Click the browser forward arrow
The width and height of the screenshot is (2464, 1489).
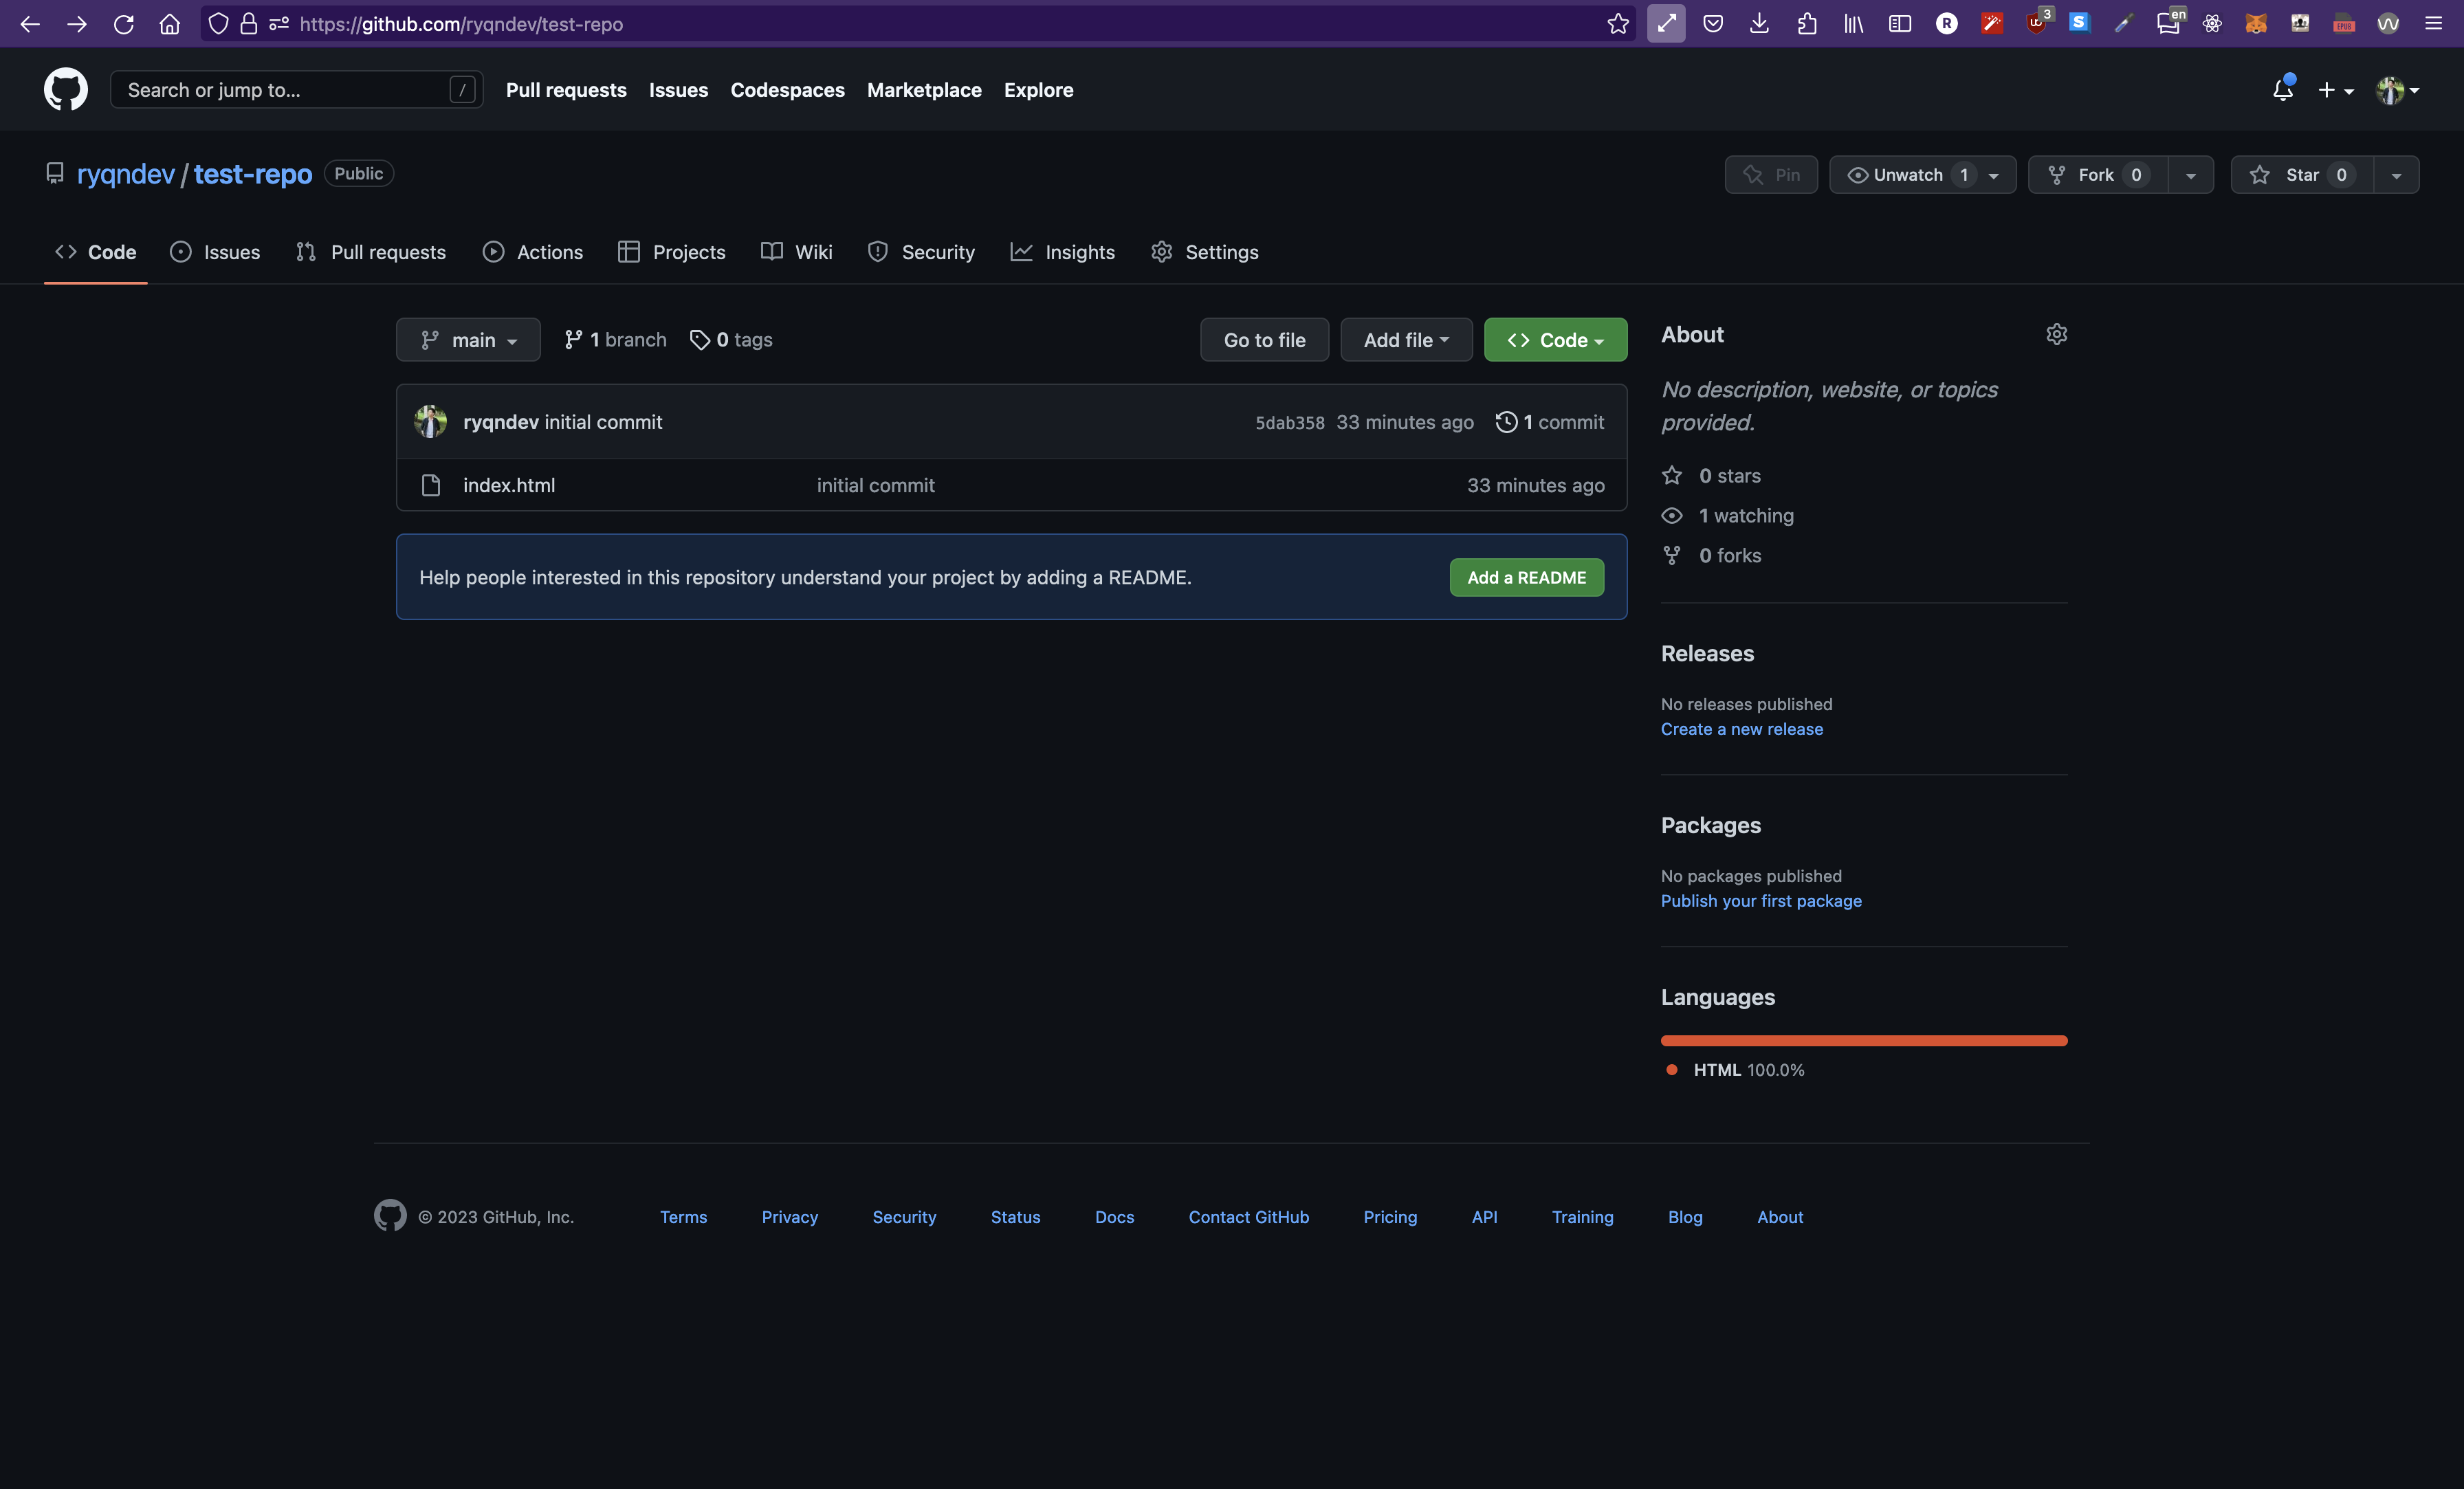click(77, 24)
